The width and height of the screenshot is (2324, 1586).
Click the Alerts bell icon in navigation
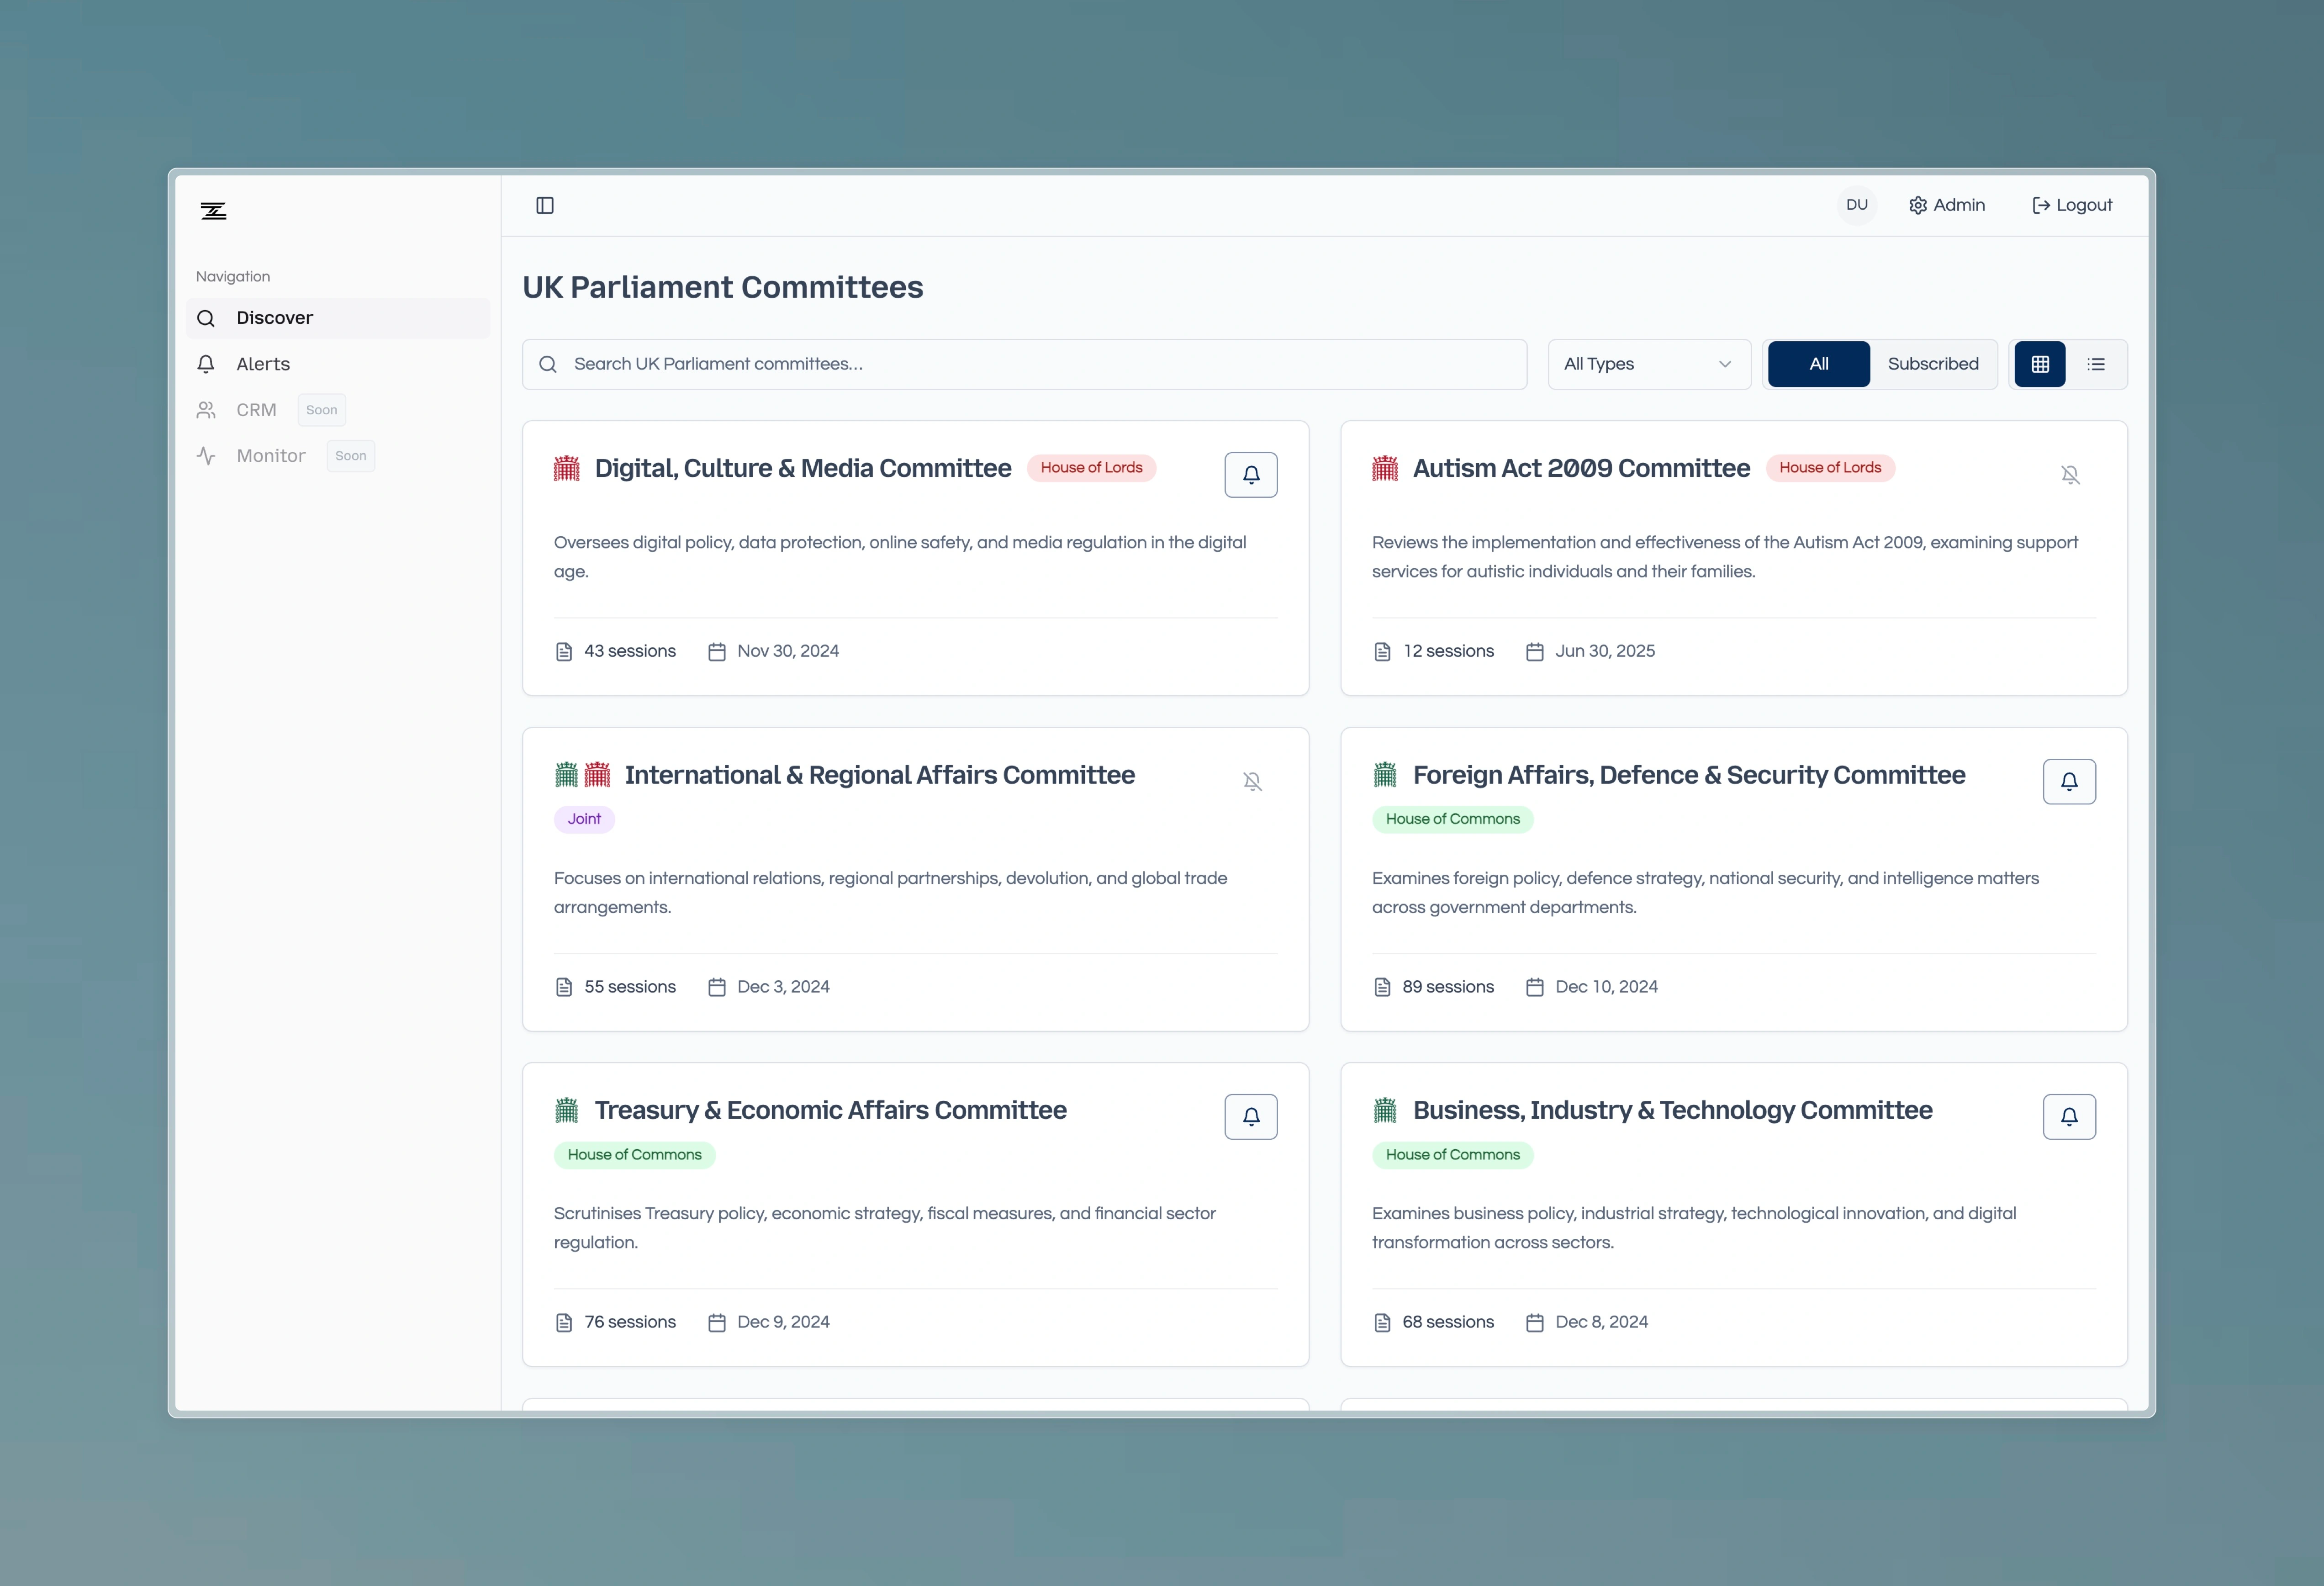[207, 364]
